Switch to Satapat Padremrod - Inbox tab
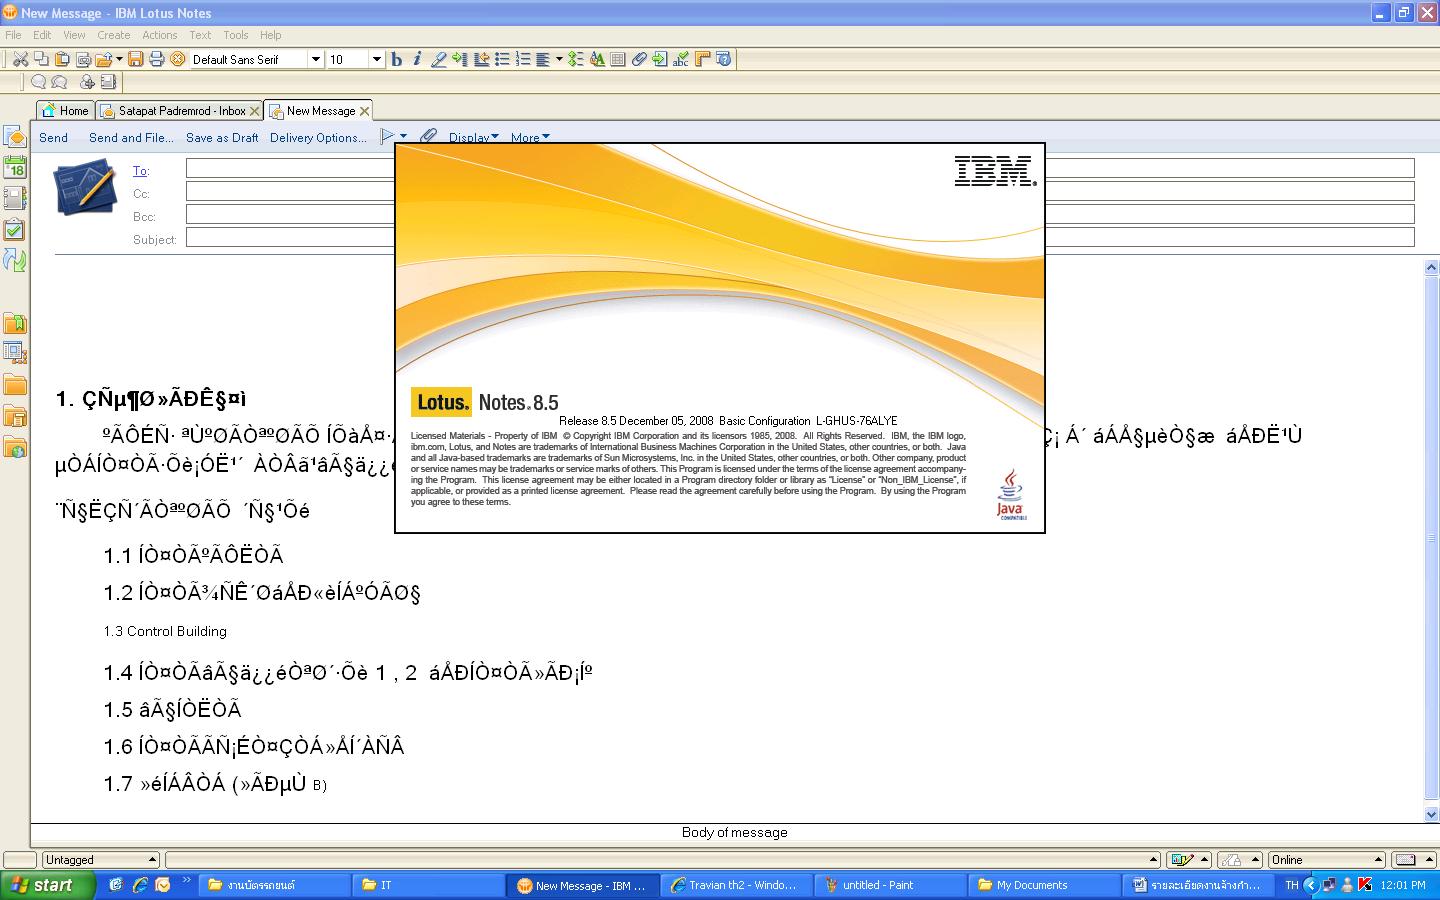The image size is (1440, 900). [x=181, y=111]
